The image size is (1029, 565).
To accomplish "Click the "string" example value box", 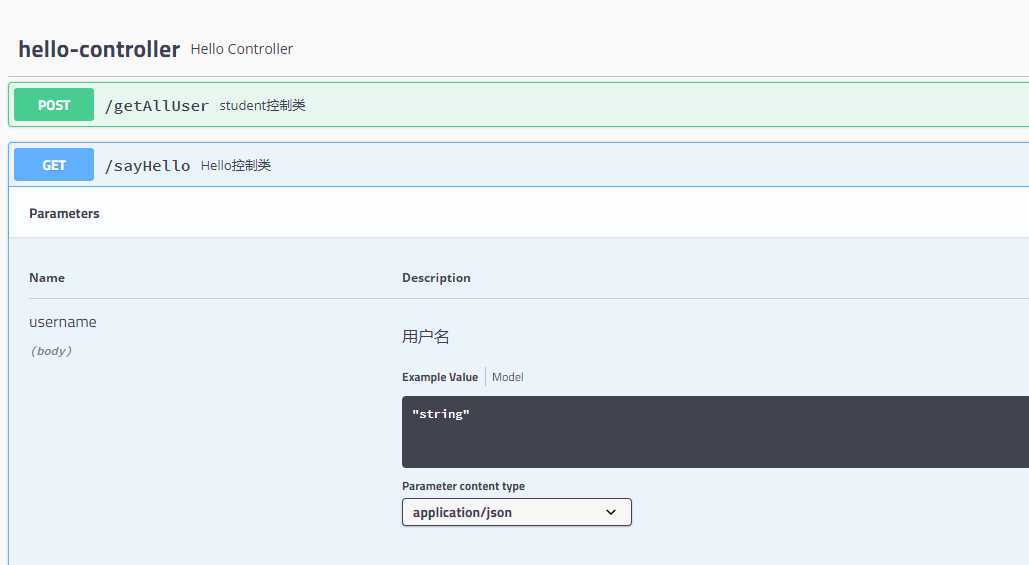I will click(x=715, y=432).
